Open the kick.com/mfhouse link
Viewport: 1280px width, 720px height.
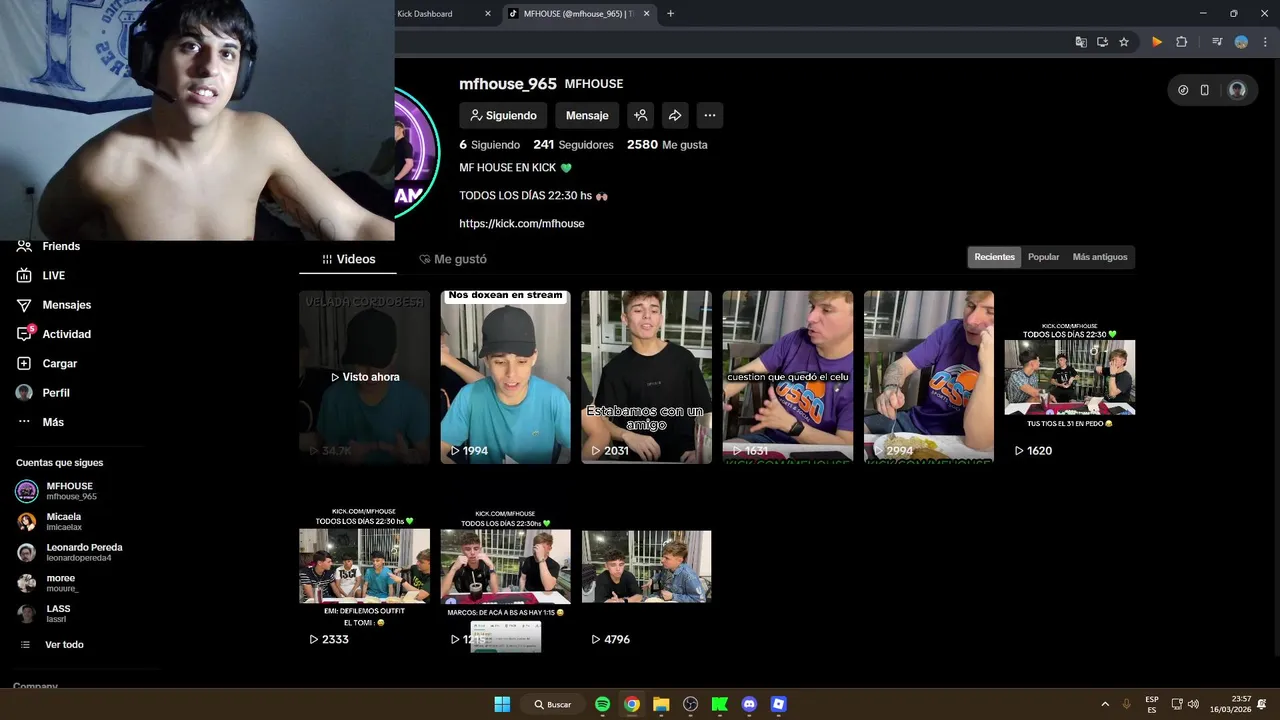coord(522,223)
